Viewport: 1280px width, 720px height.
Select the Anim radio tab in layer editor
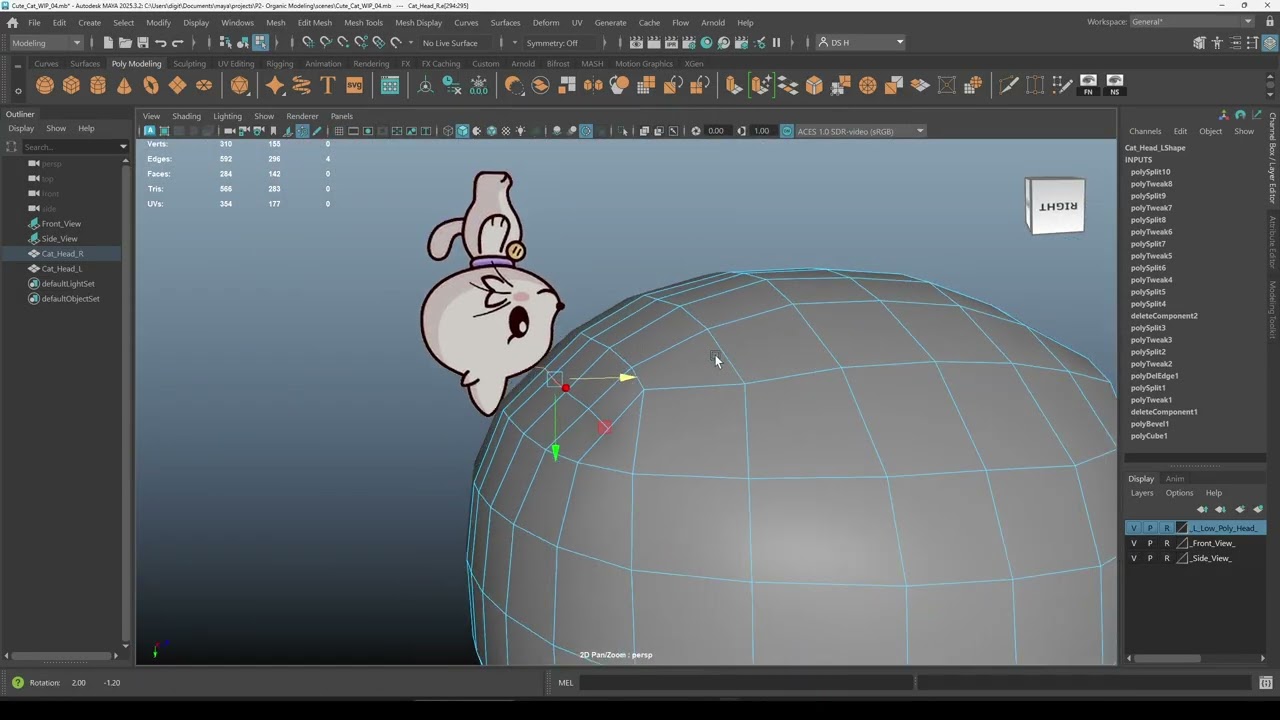(x=1175, y=478)
